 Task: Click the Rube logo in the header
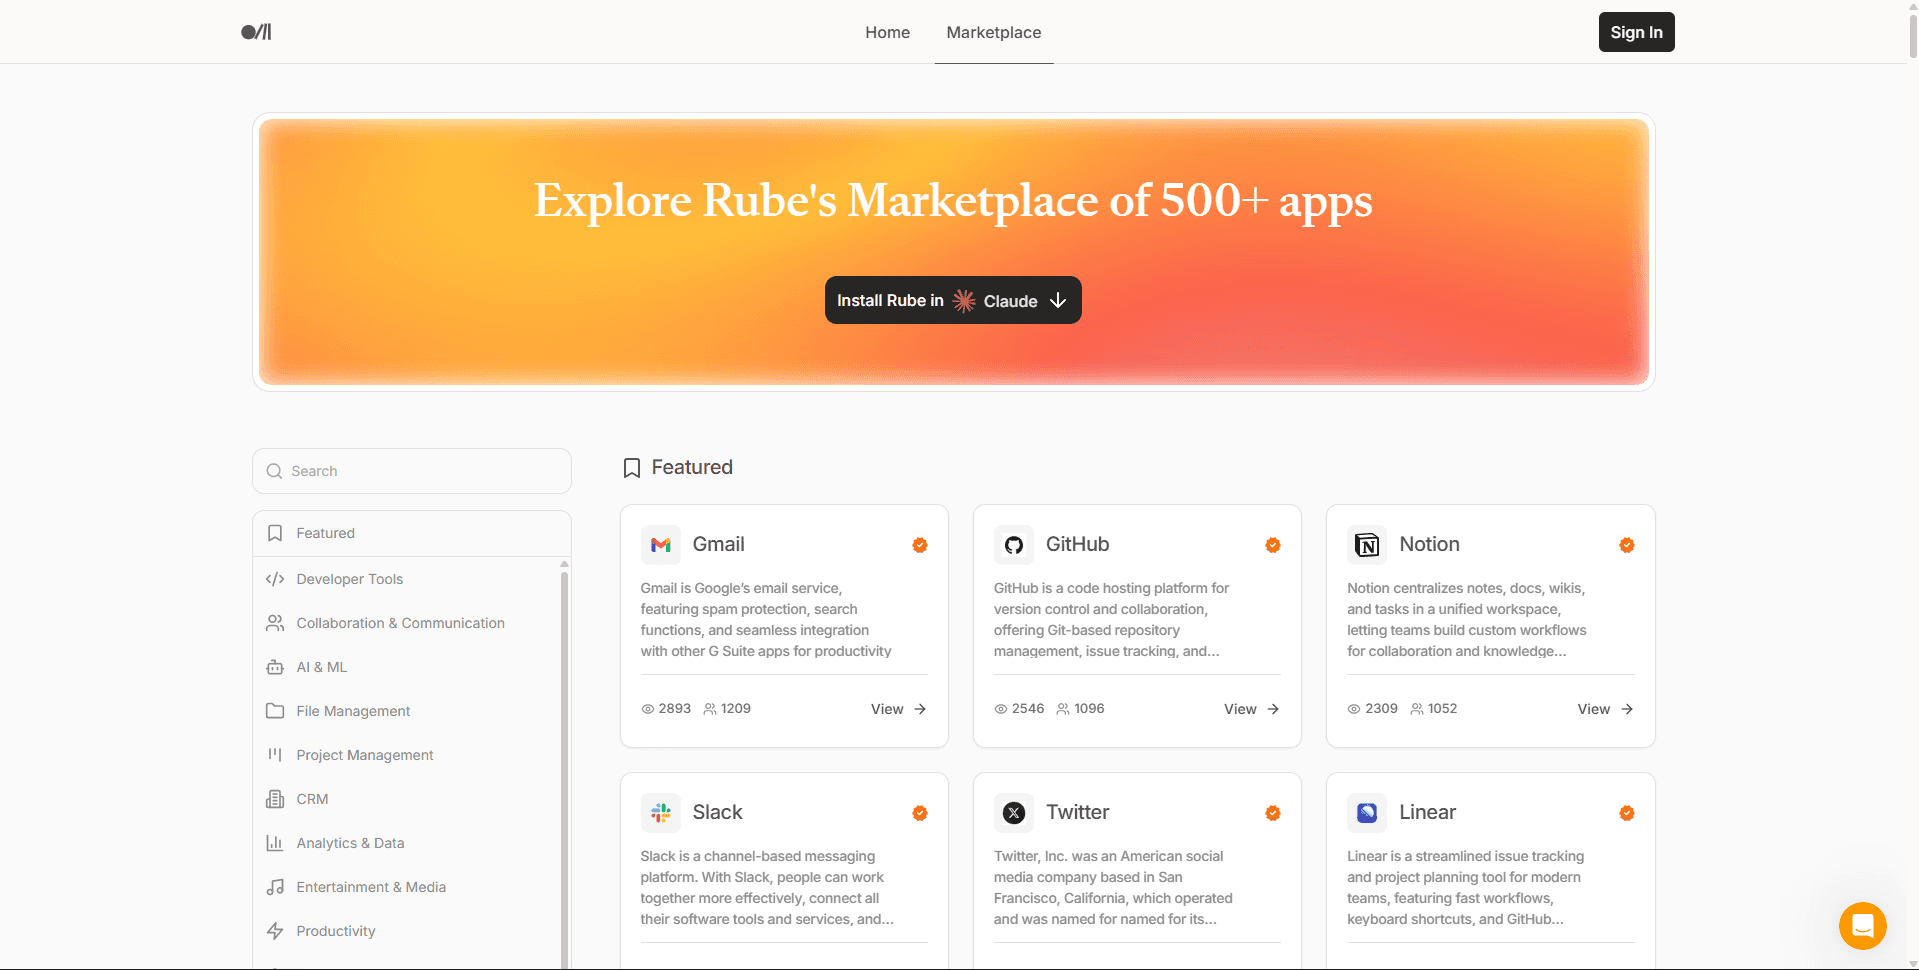(x=256, y=31)
